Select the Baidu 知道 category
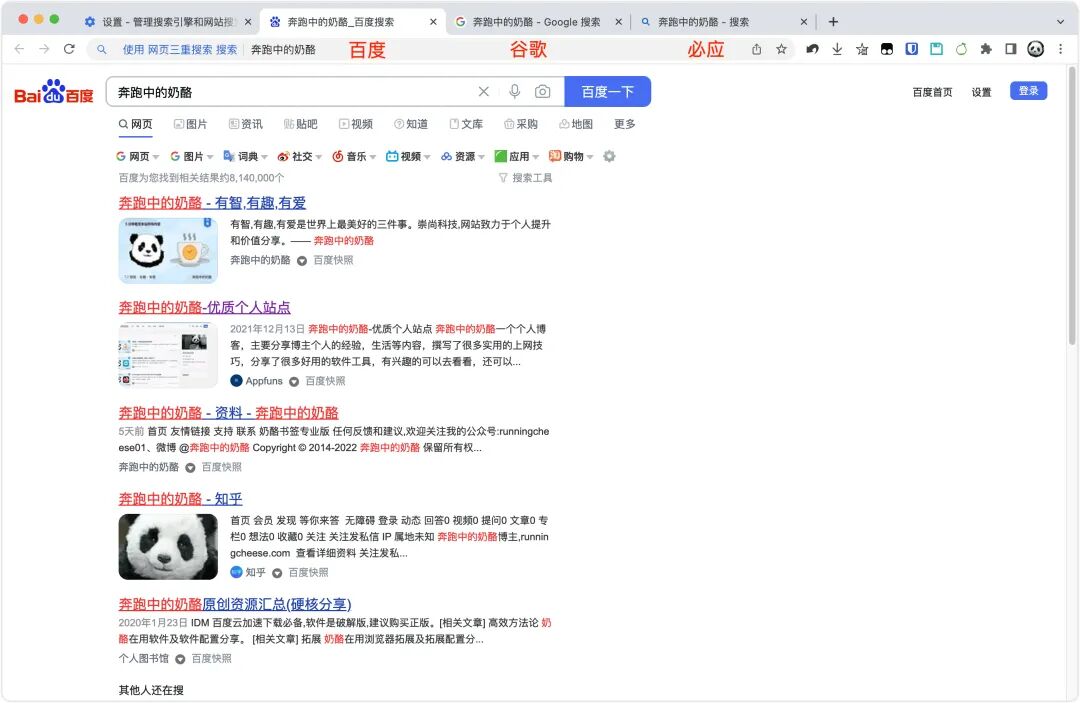1080x703 pixels. point(411,124)
